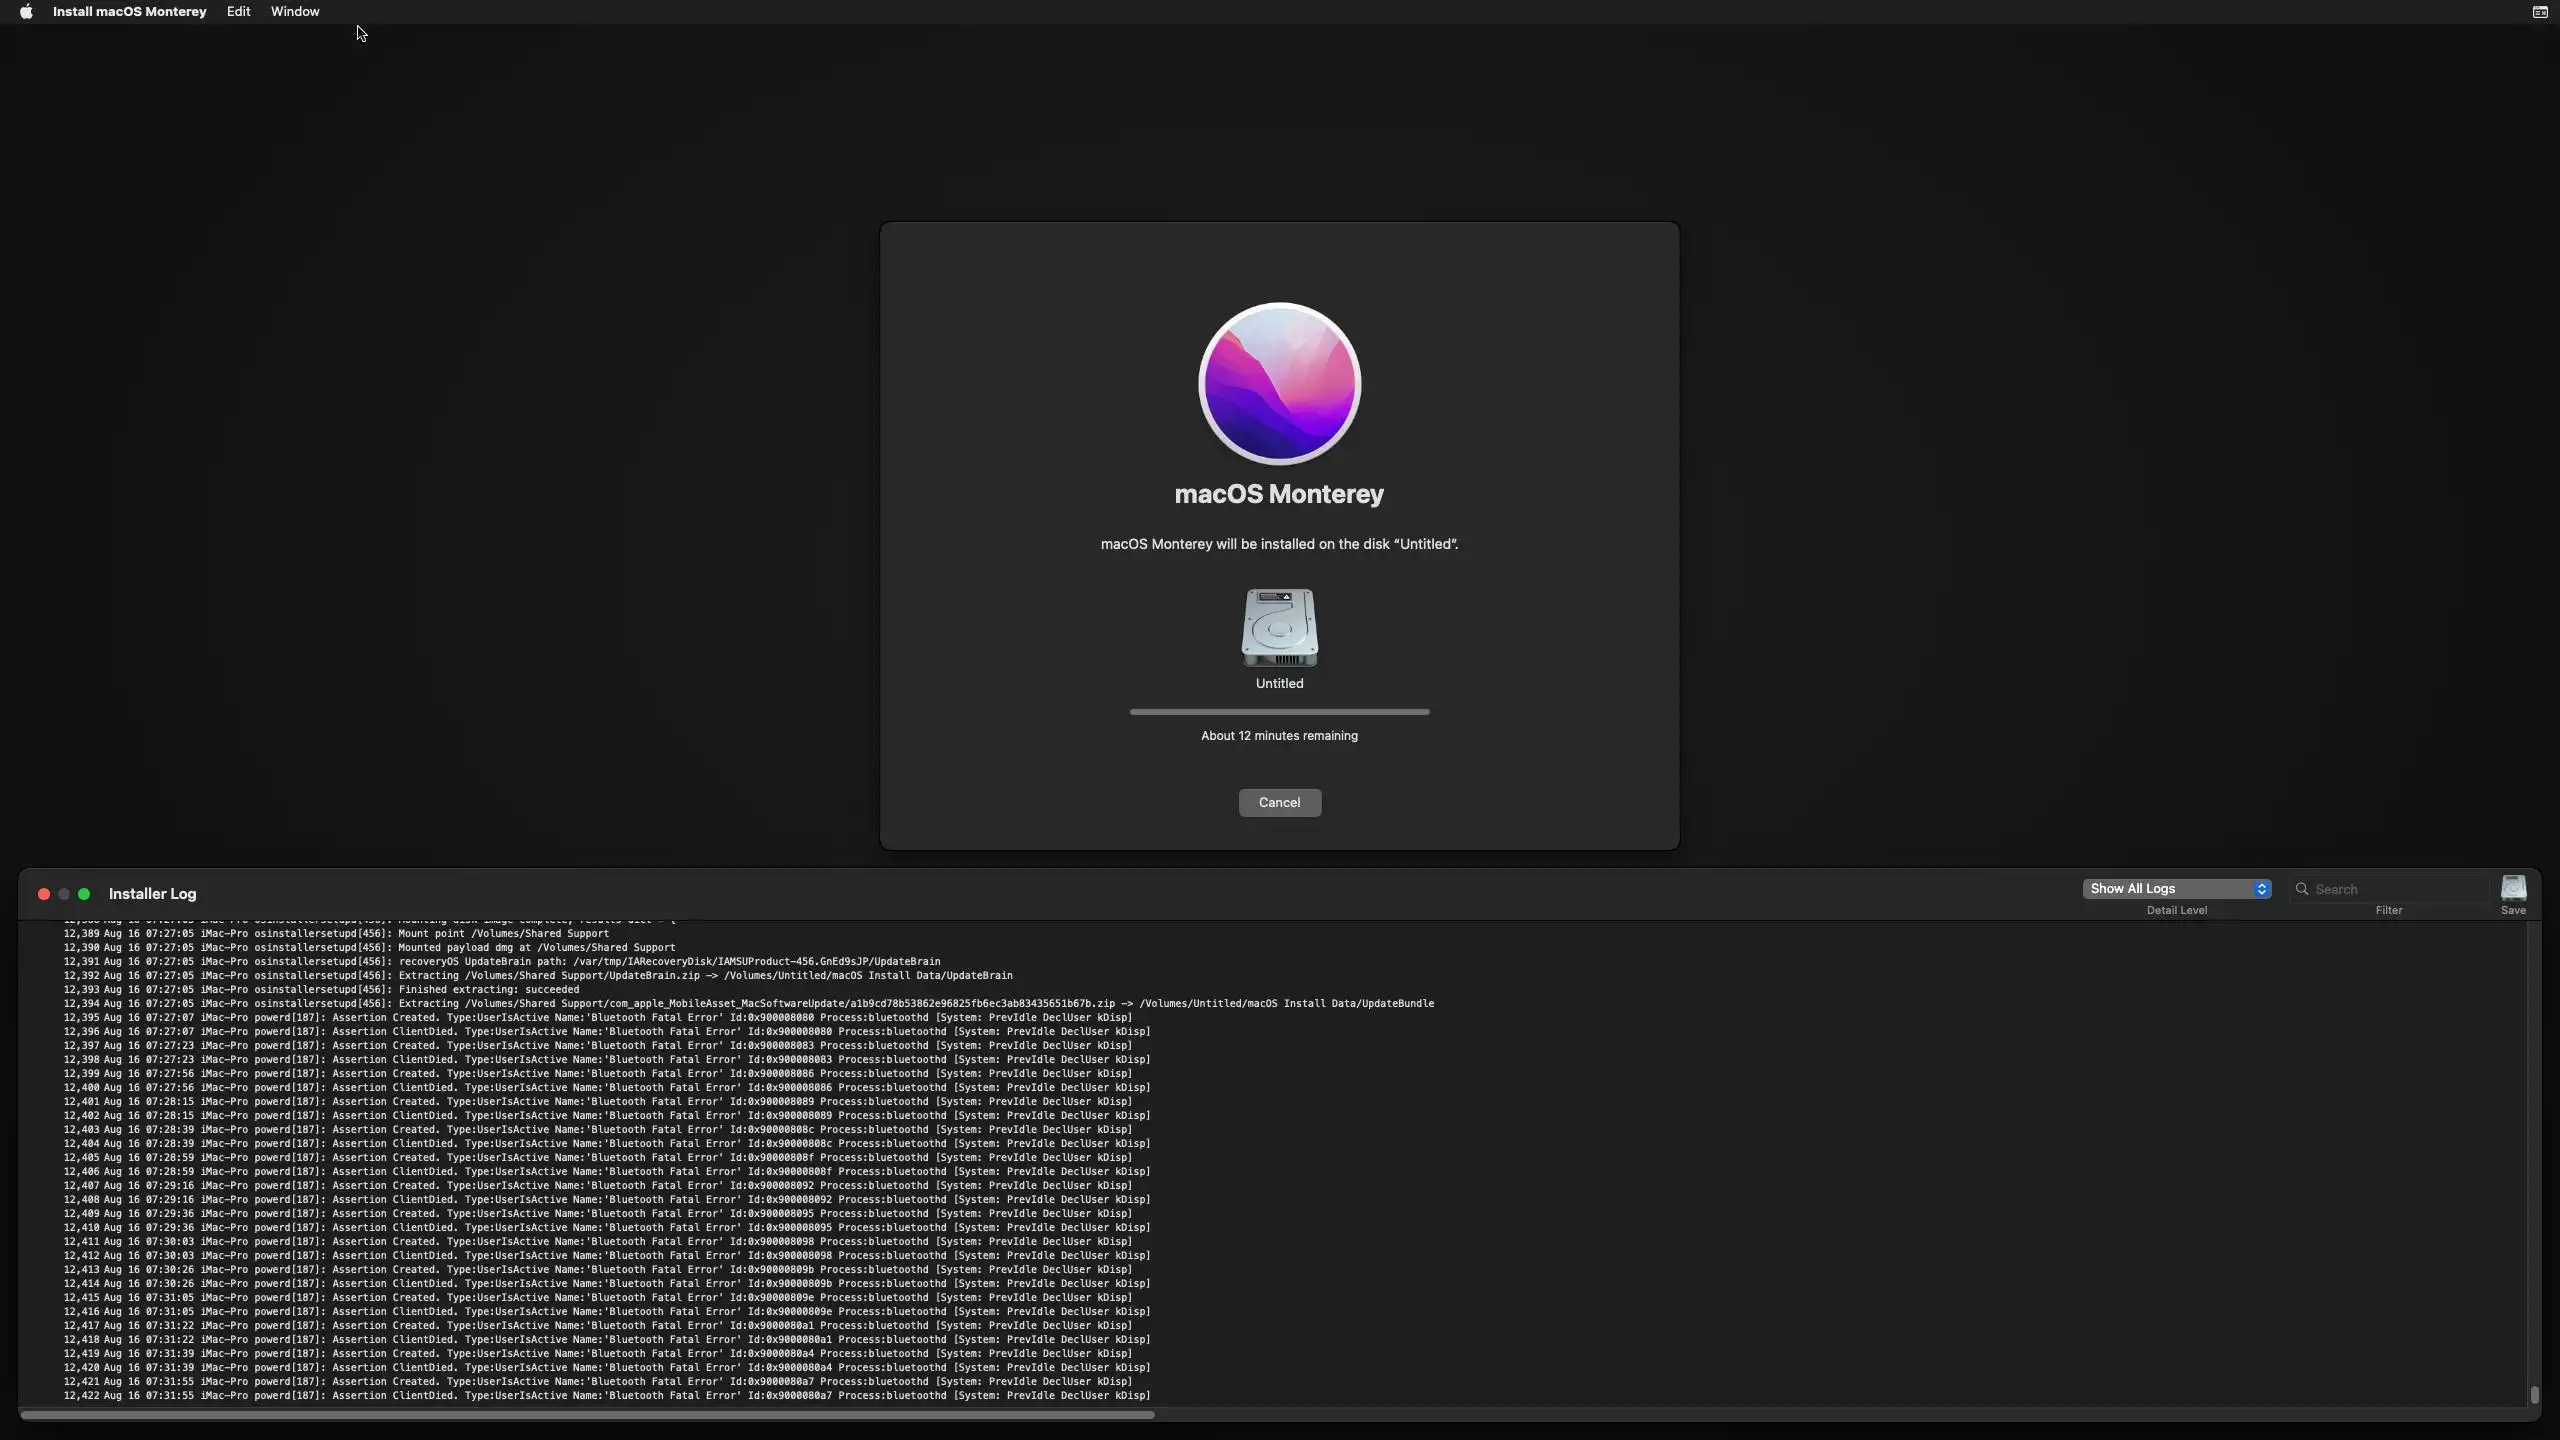
Task: Click the Untitled disk icon
Action: pos(1279,627)
